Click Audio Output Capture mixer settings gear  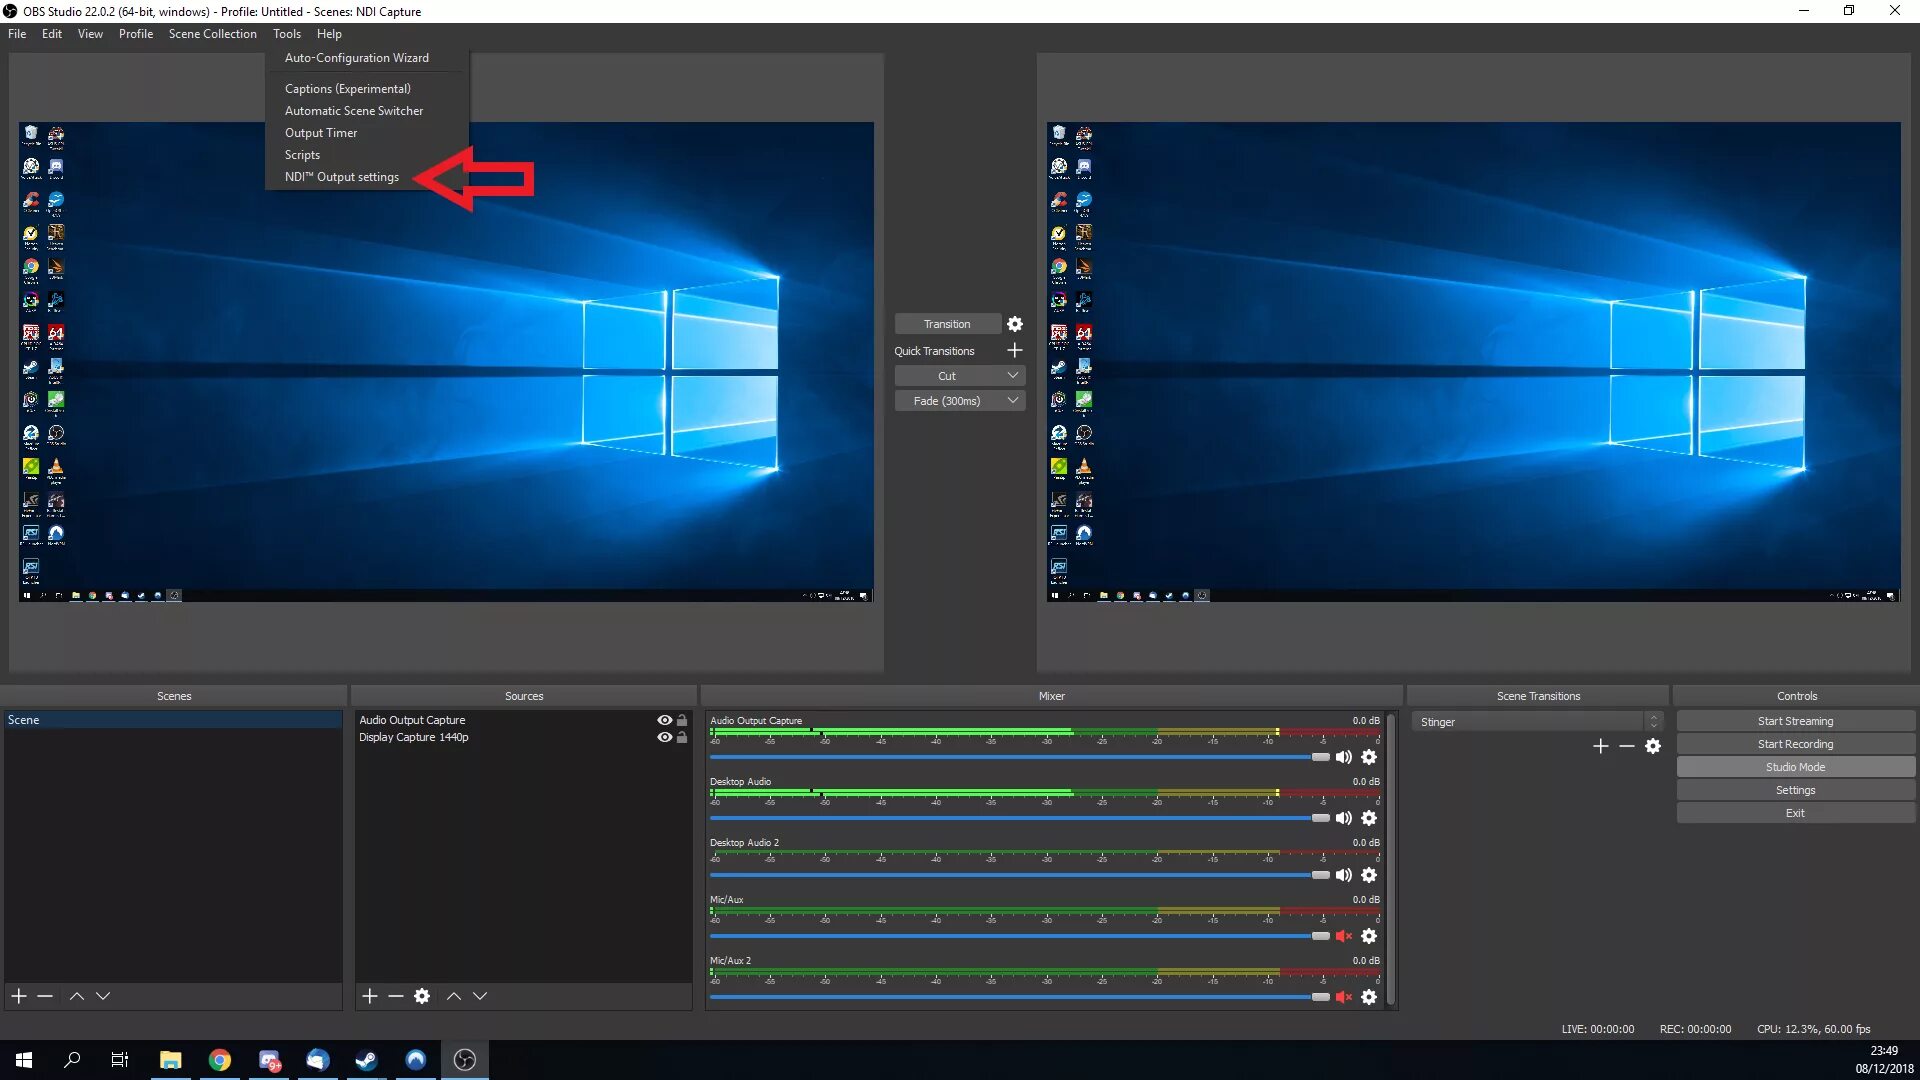pyautogui.click(x=1369, y=756)
